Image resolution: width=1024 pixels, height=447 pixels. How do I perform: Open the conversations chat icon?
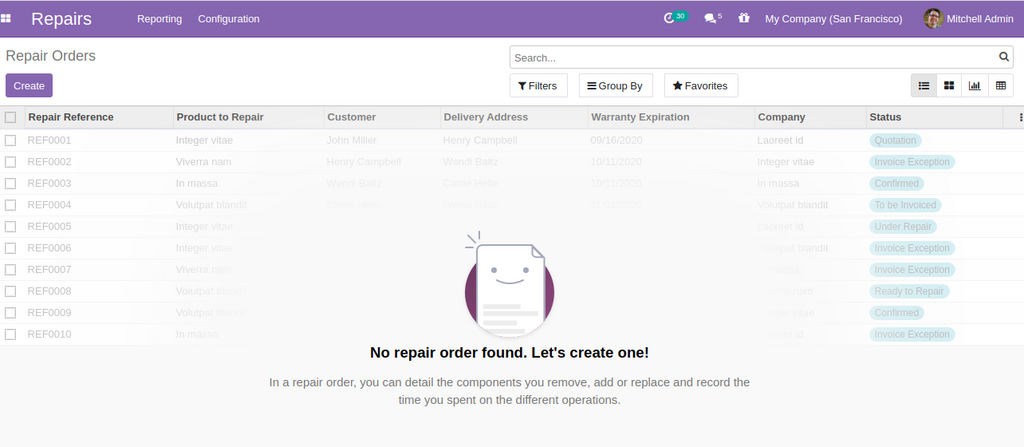tap(710, 18)
